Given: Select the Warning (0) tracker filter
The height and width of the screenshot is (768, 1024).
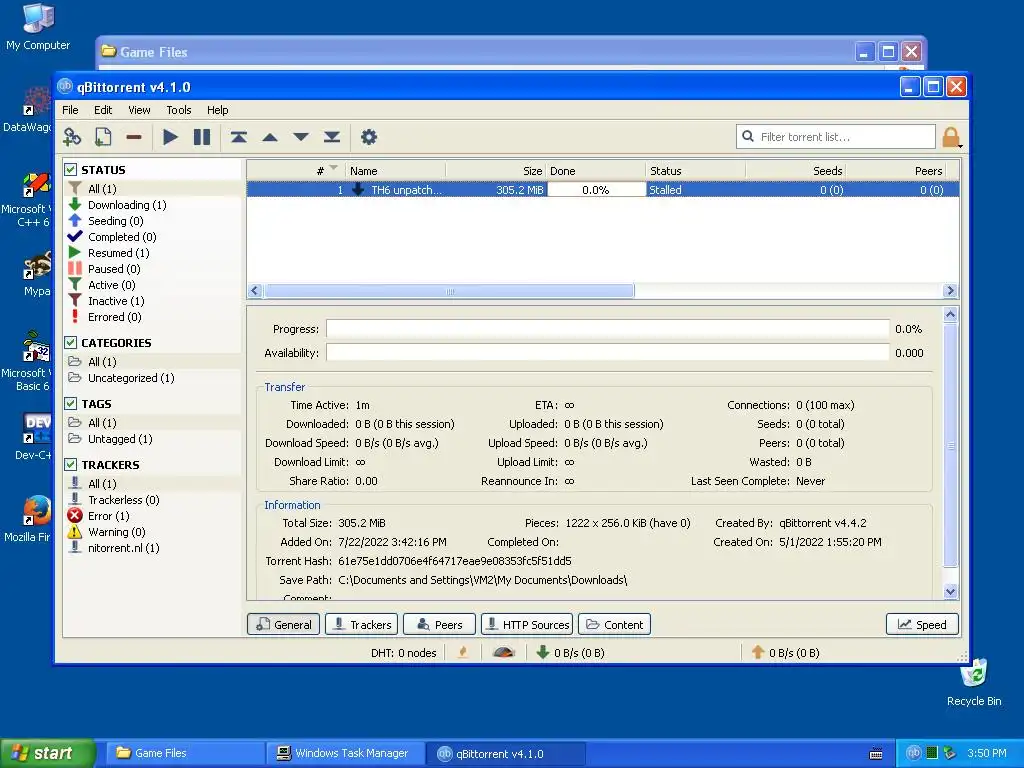Looking at the screenshot, I should pos(116,532).
